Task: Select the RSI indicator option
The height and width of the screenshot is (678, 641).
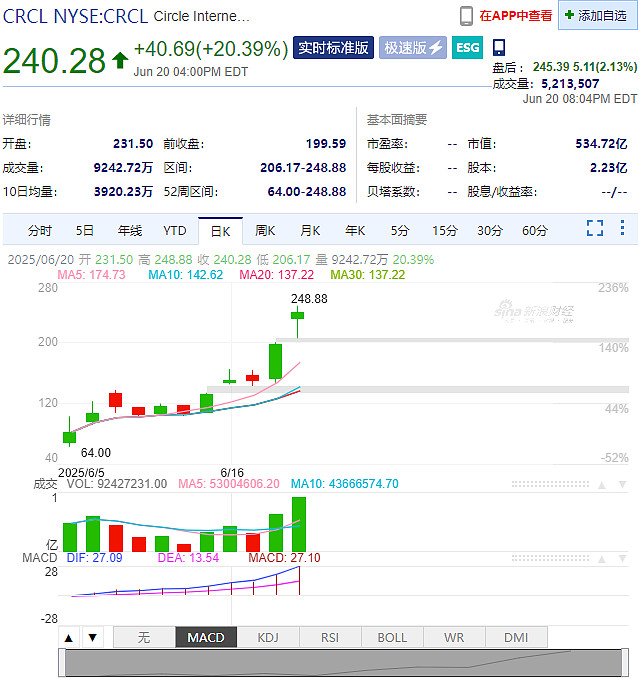Action: 330,638
